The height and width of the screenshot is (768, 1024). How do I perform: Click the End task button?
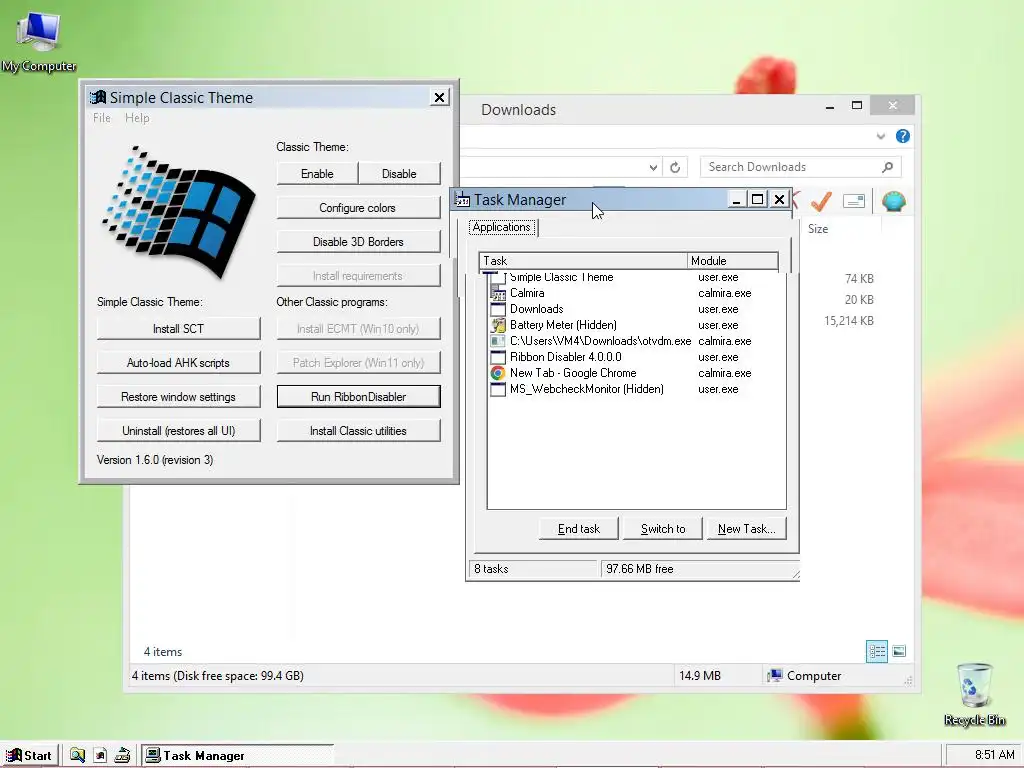(579, 529)
